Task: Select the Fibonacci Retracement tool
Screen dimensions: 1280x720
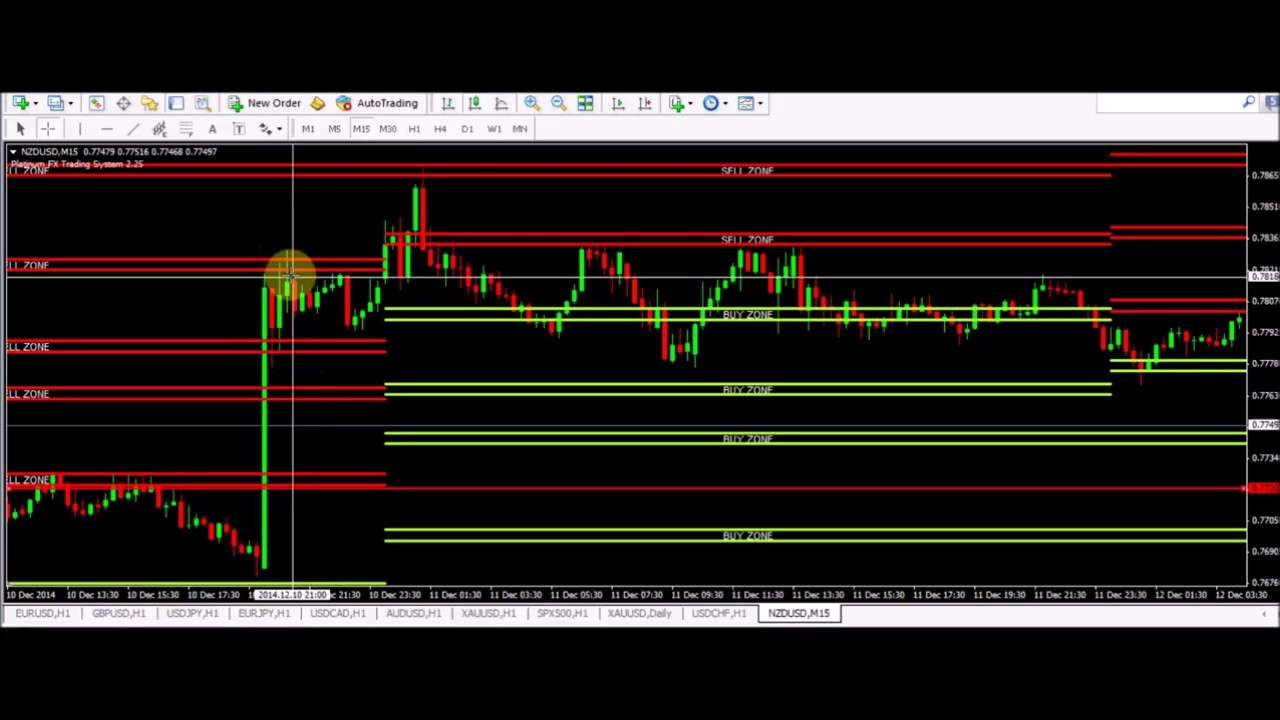Action: click(186, 128)
